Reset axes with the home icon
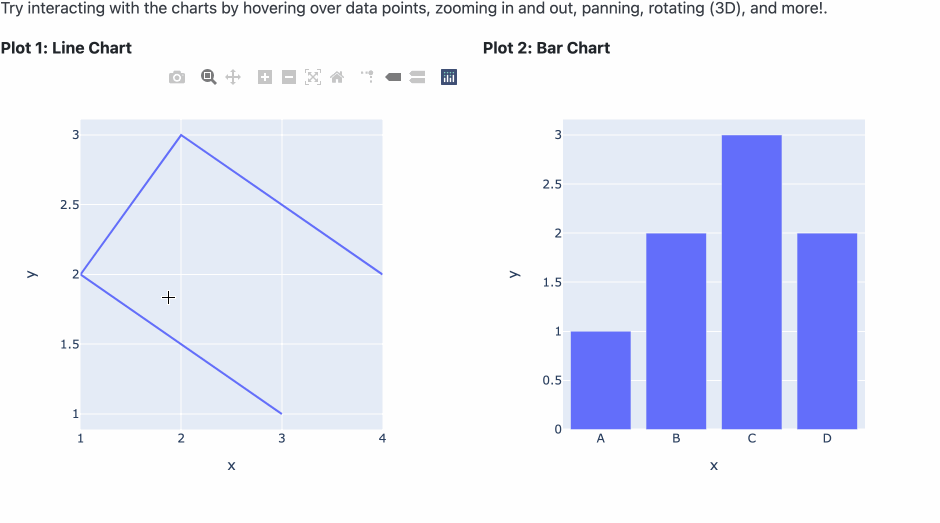The height and width of the screenshot is (523, 940). [338, 77]
